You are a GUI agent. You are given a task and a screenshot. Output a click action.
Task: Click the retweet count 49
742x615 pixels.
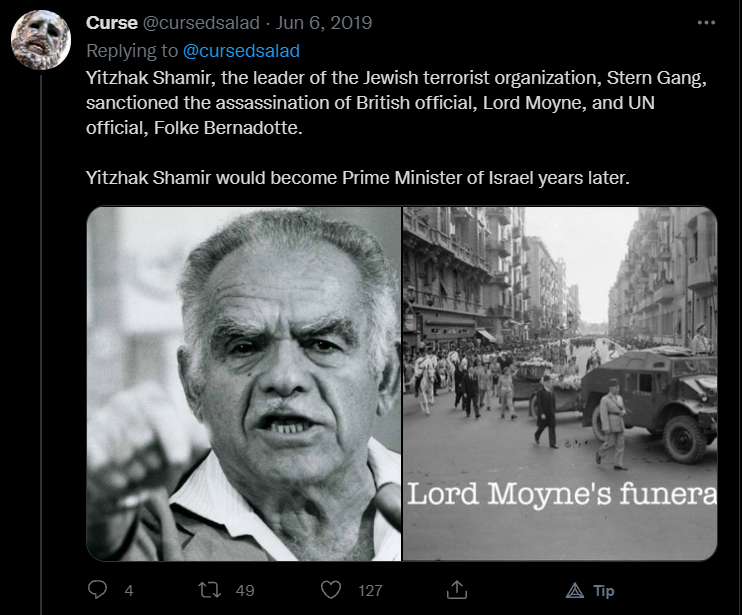pyautogui.click(x=245, y=590)
